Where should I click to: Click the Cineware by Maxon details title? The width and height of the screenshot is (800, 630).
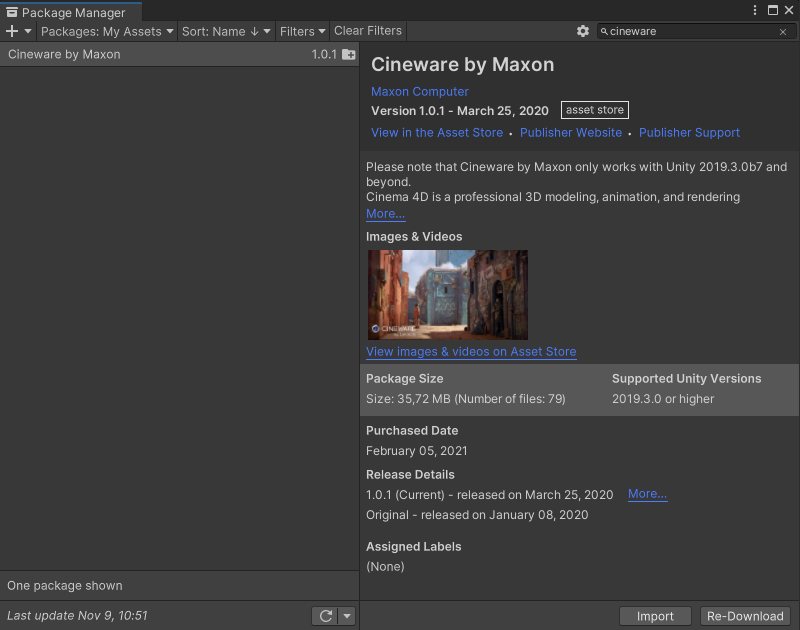coord(463,65)
